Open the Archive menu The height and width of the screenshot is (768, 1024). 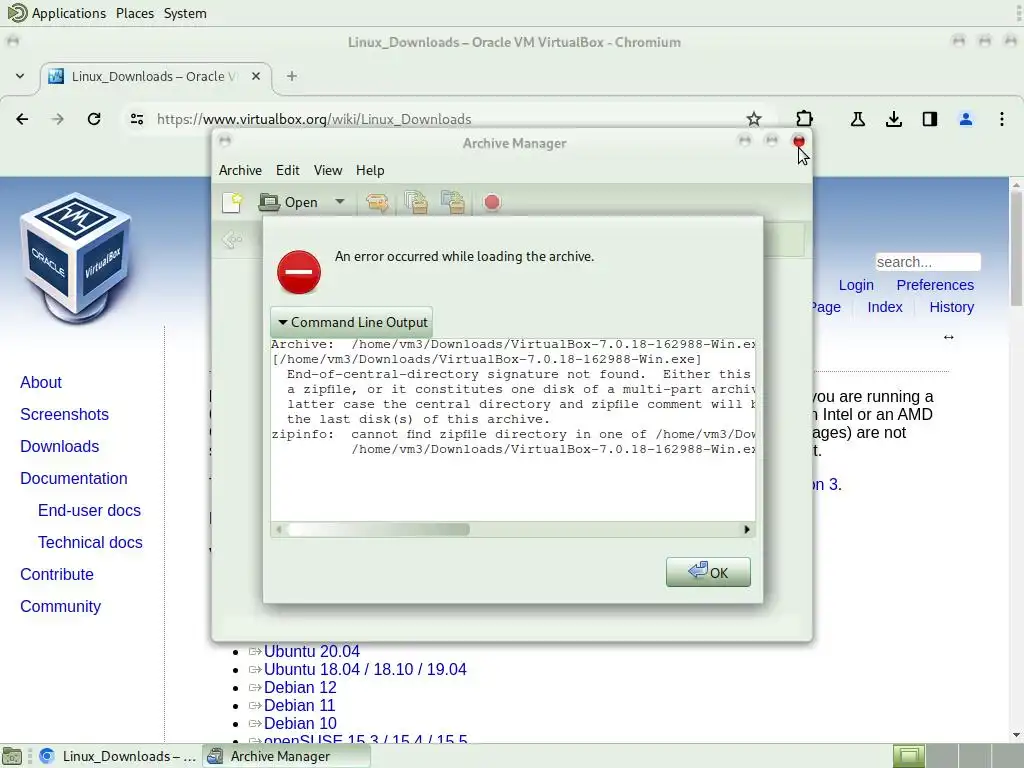coord(240,170)
